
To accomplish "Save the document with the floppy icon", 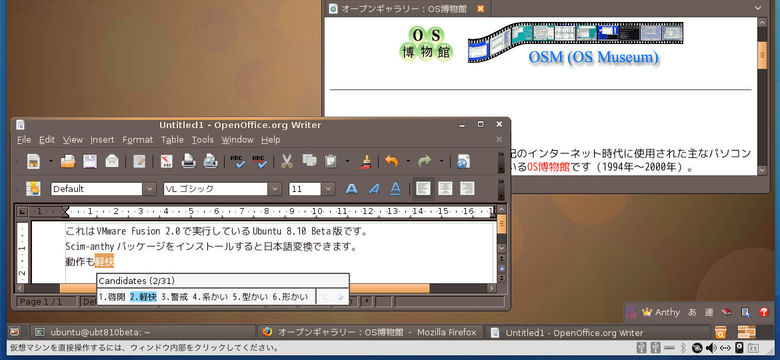I will (90, 161).
